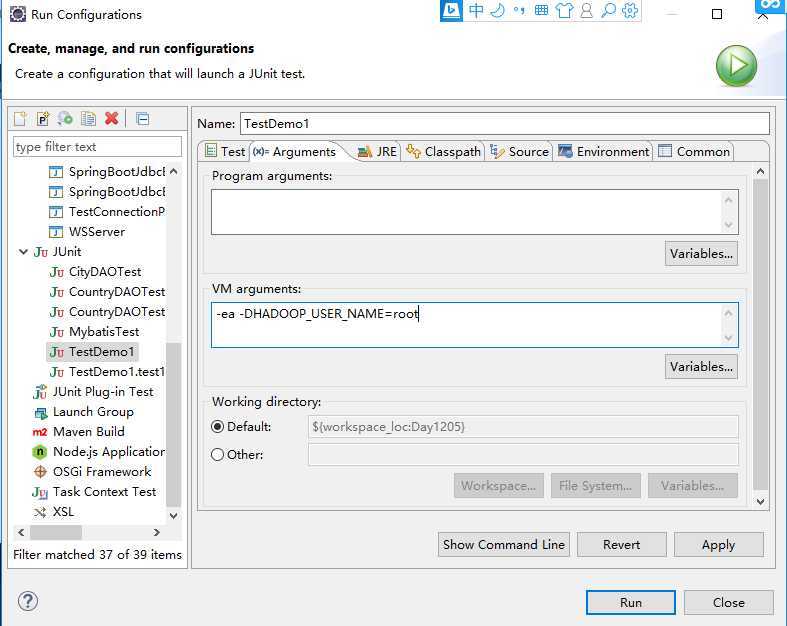Click tree horizontal scroll right arrow

coord(157,532)
